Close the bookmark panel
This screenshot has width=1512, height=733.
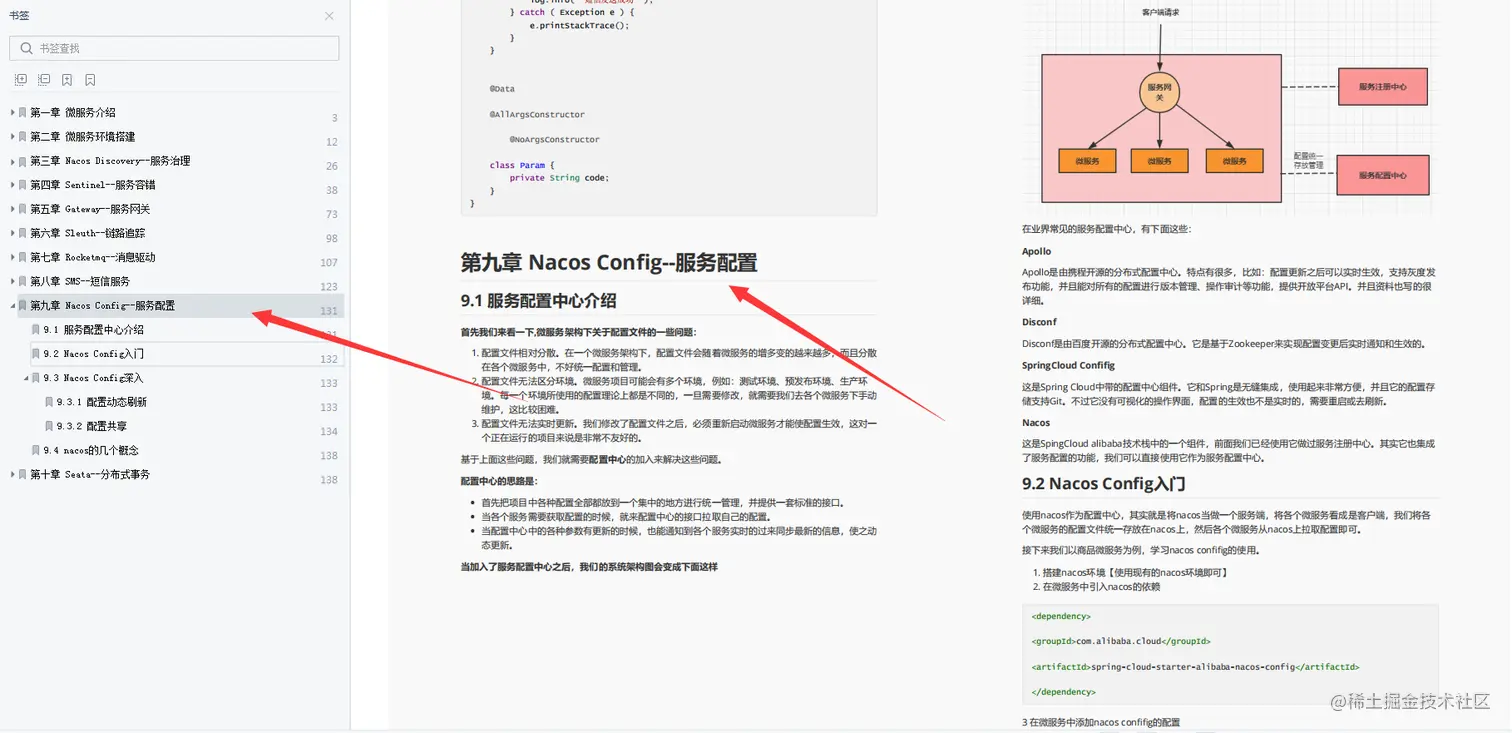click(x=330, y=16)
